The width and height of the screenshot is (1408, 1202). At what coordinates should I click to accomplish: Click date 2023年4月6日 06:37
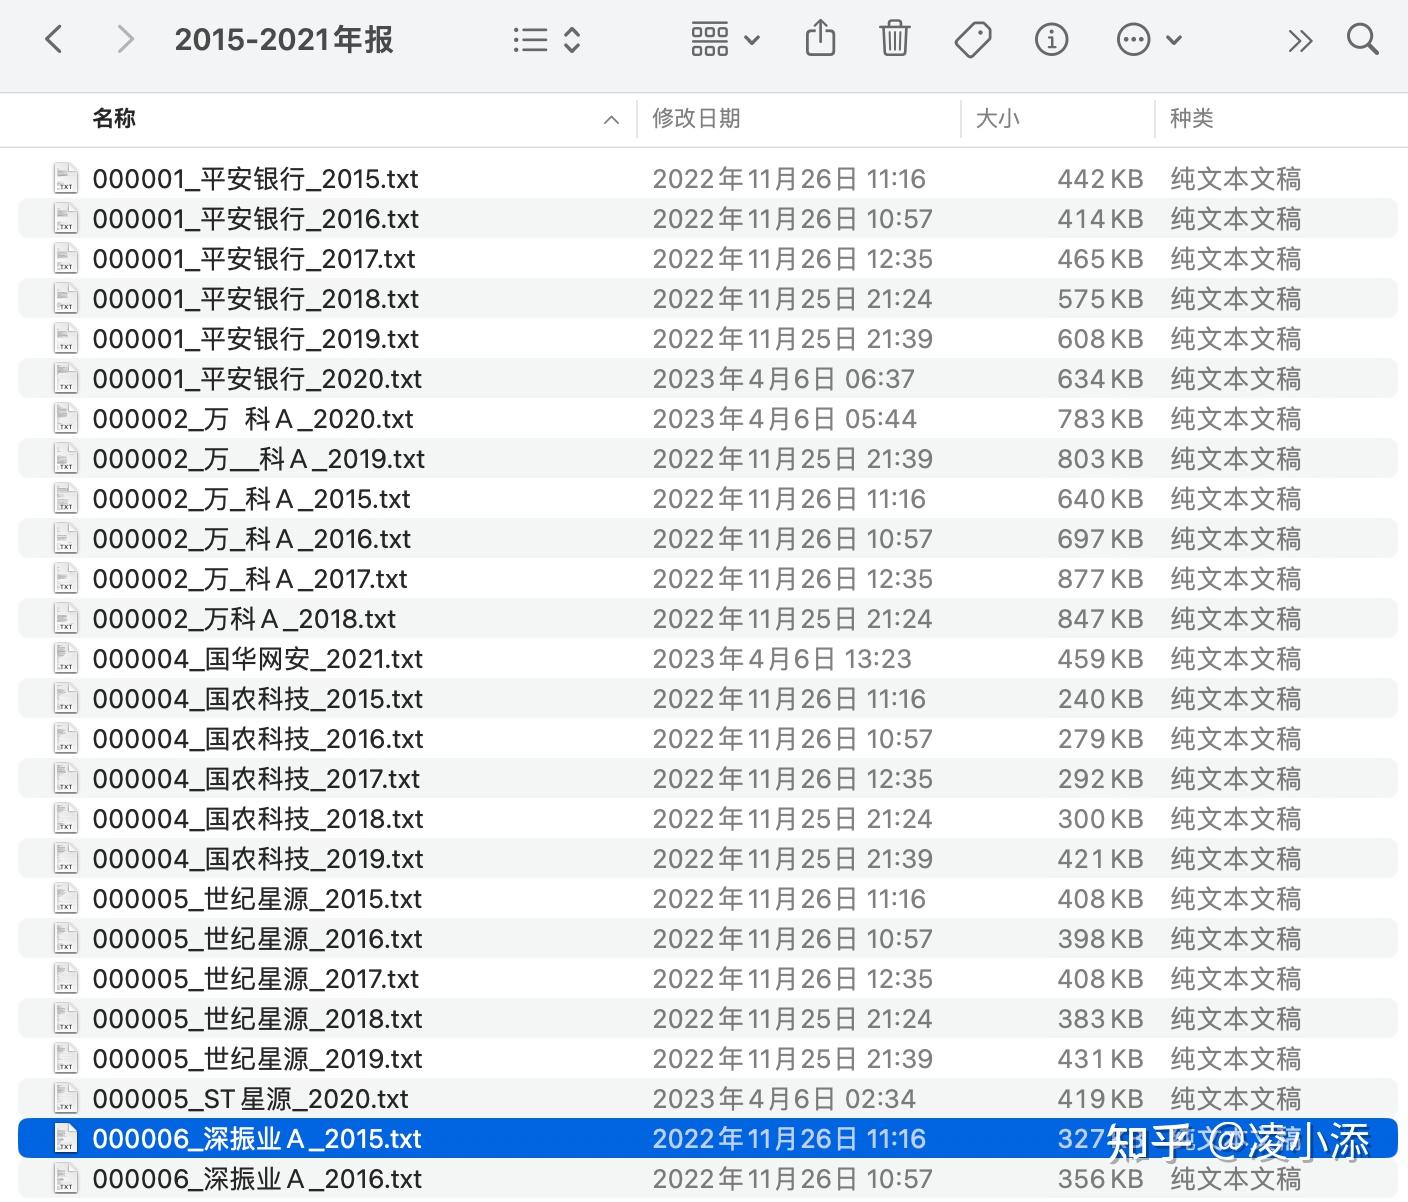pyautogui.click(x=784, y=379)
